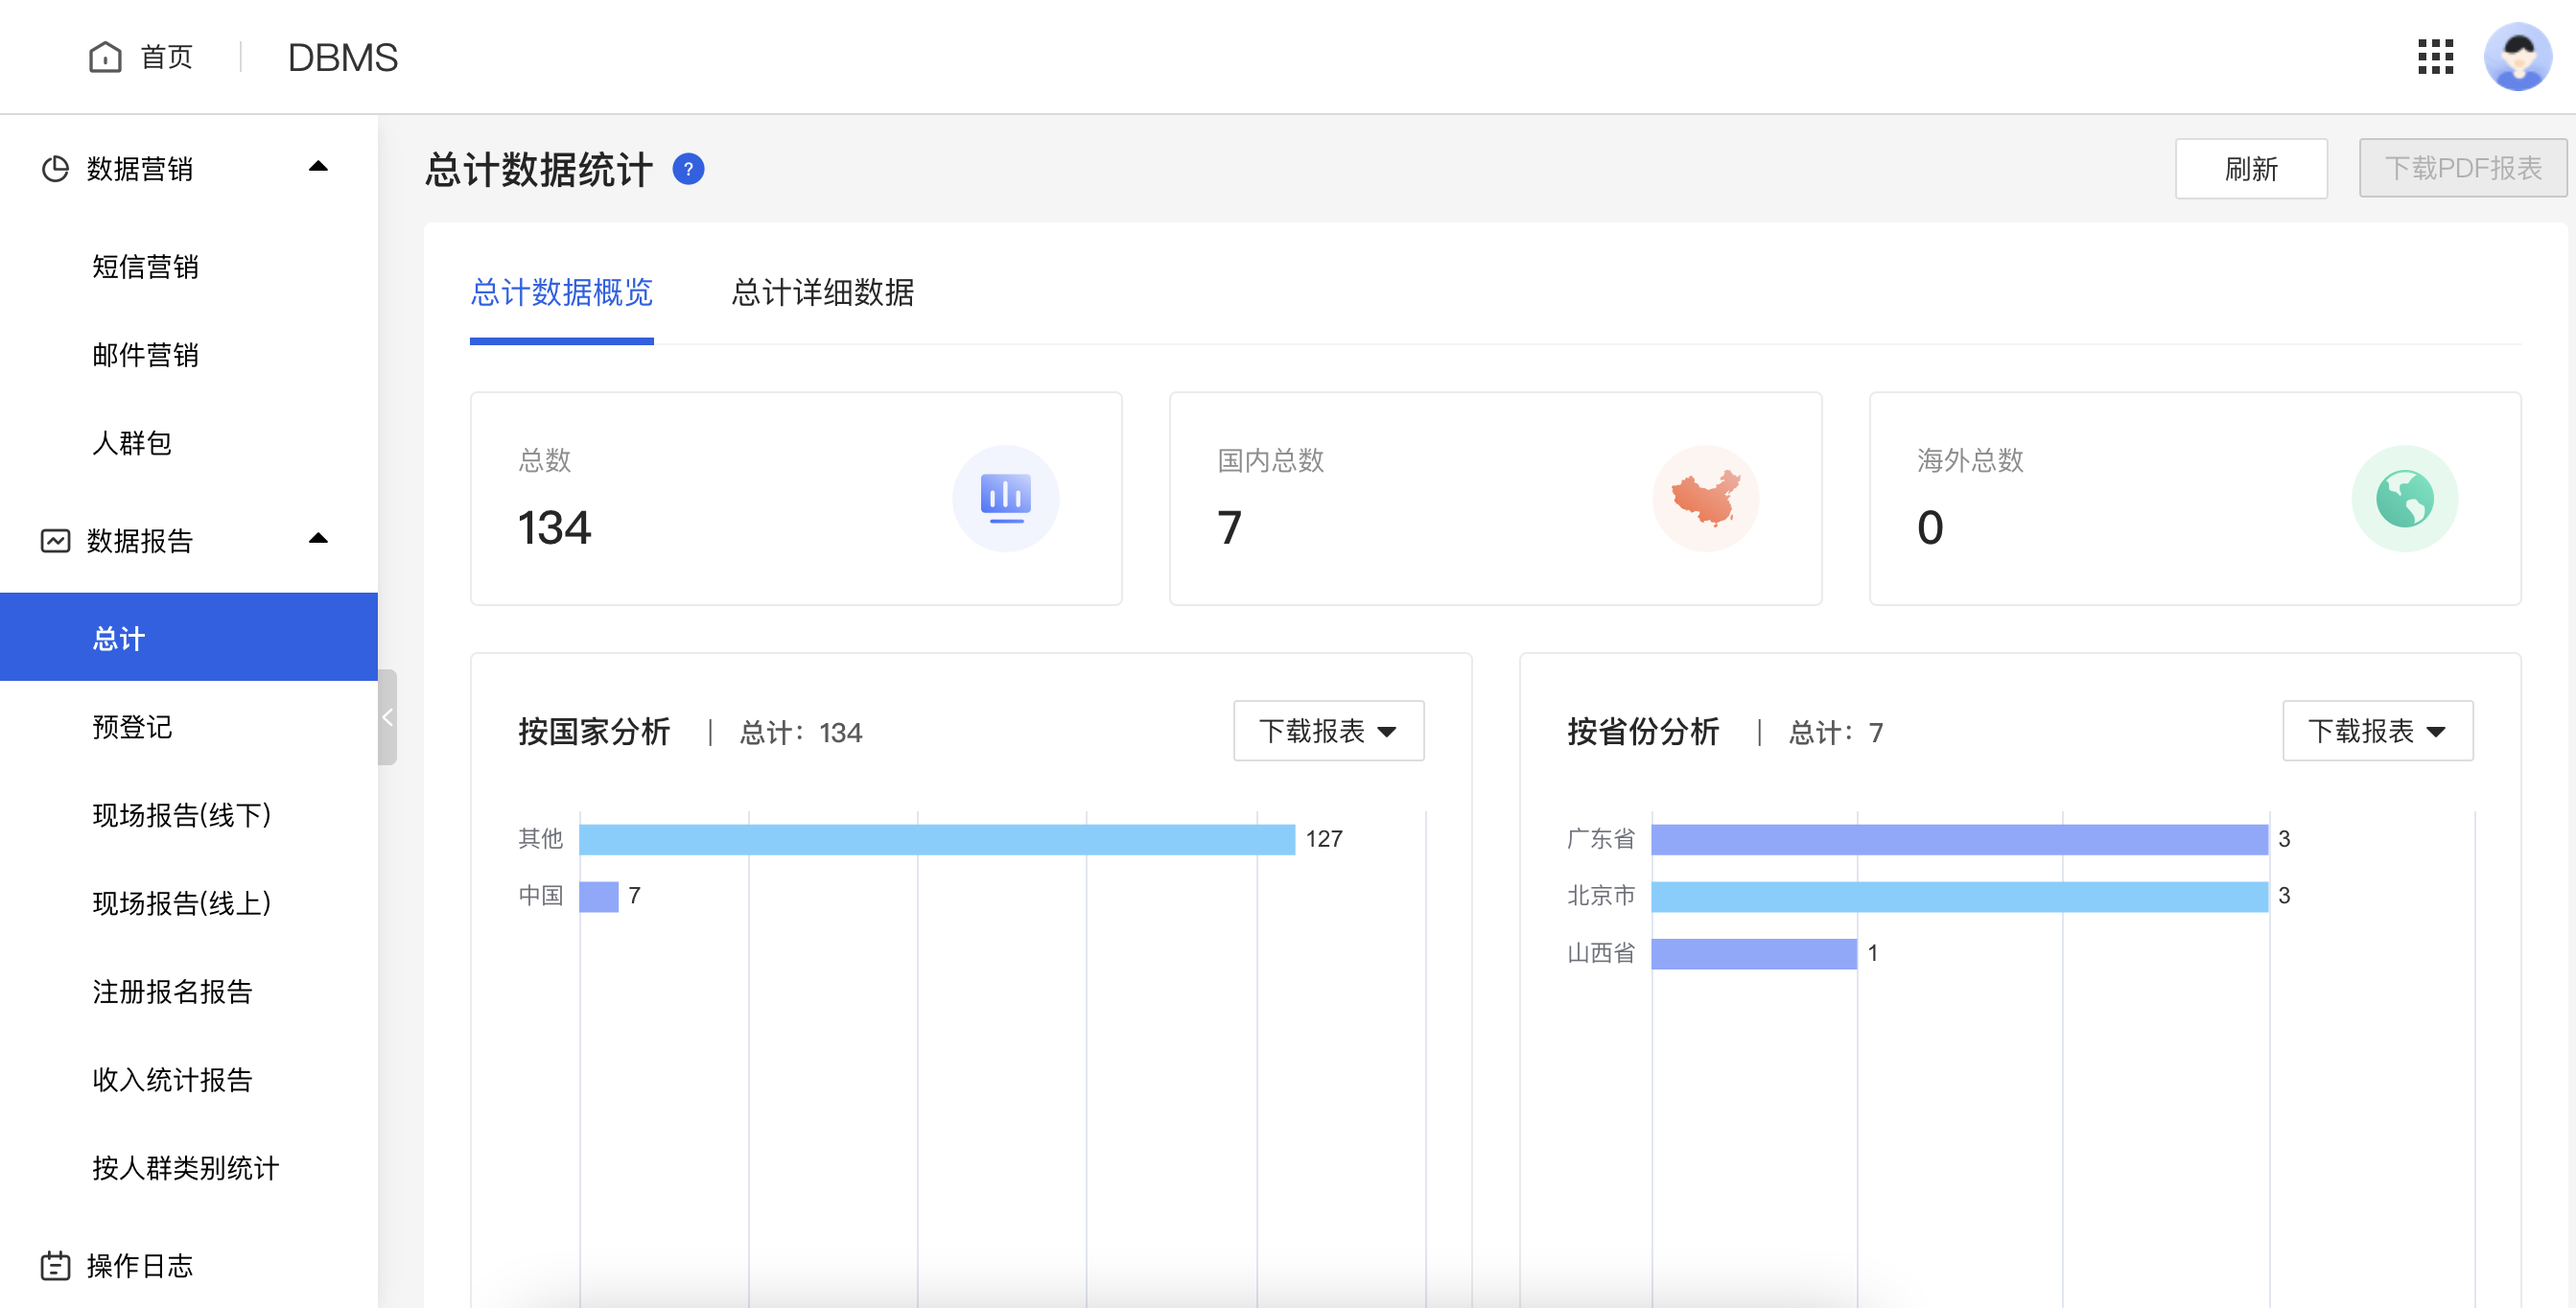Click the globe icon on 海外总数 card

(2405, 497)
